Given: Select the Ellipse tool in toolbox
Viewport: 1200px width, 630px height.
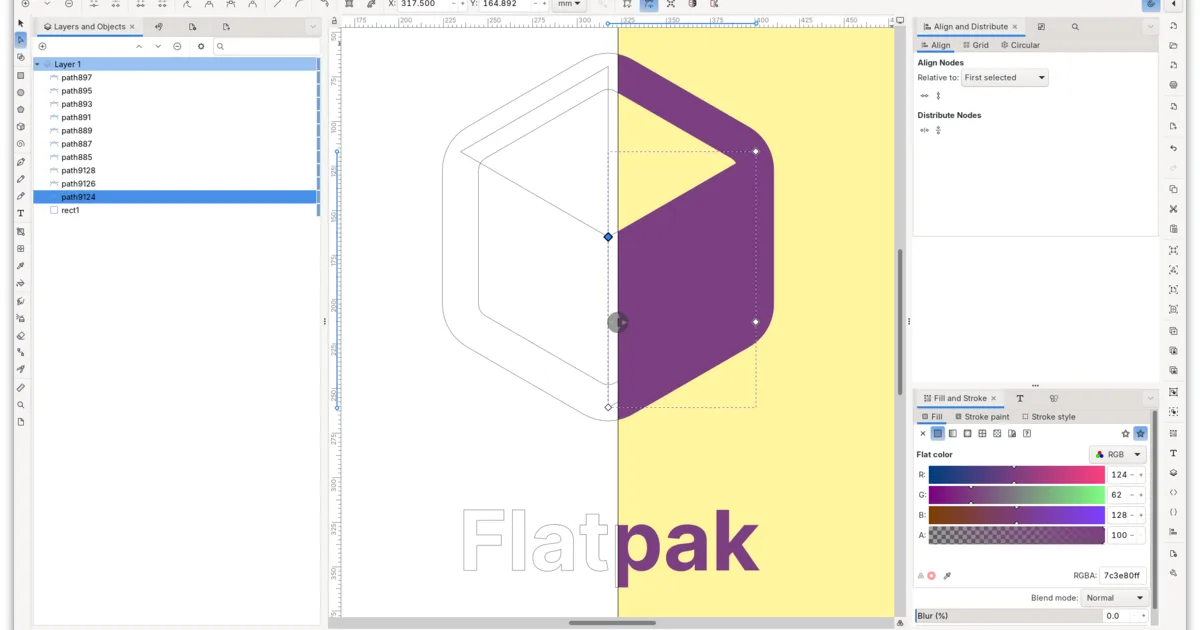Looking at the screenshot, I should tap(21, 92).
